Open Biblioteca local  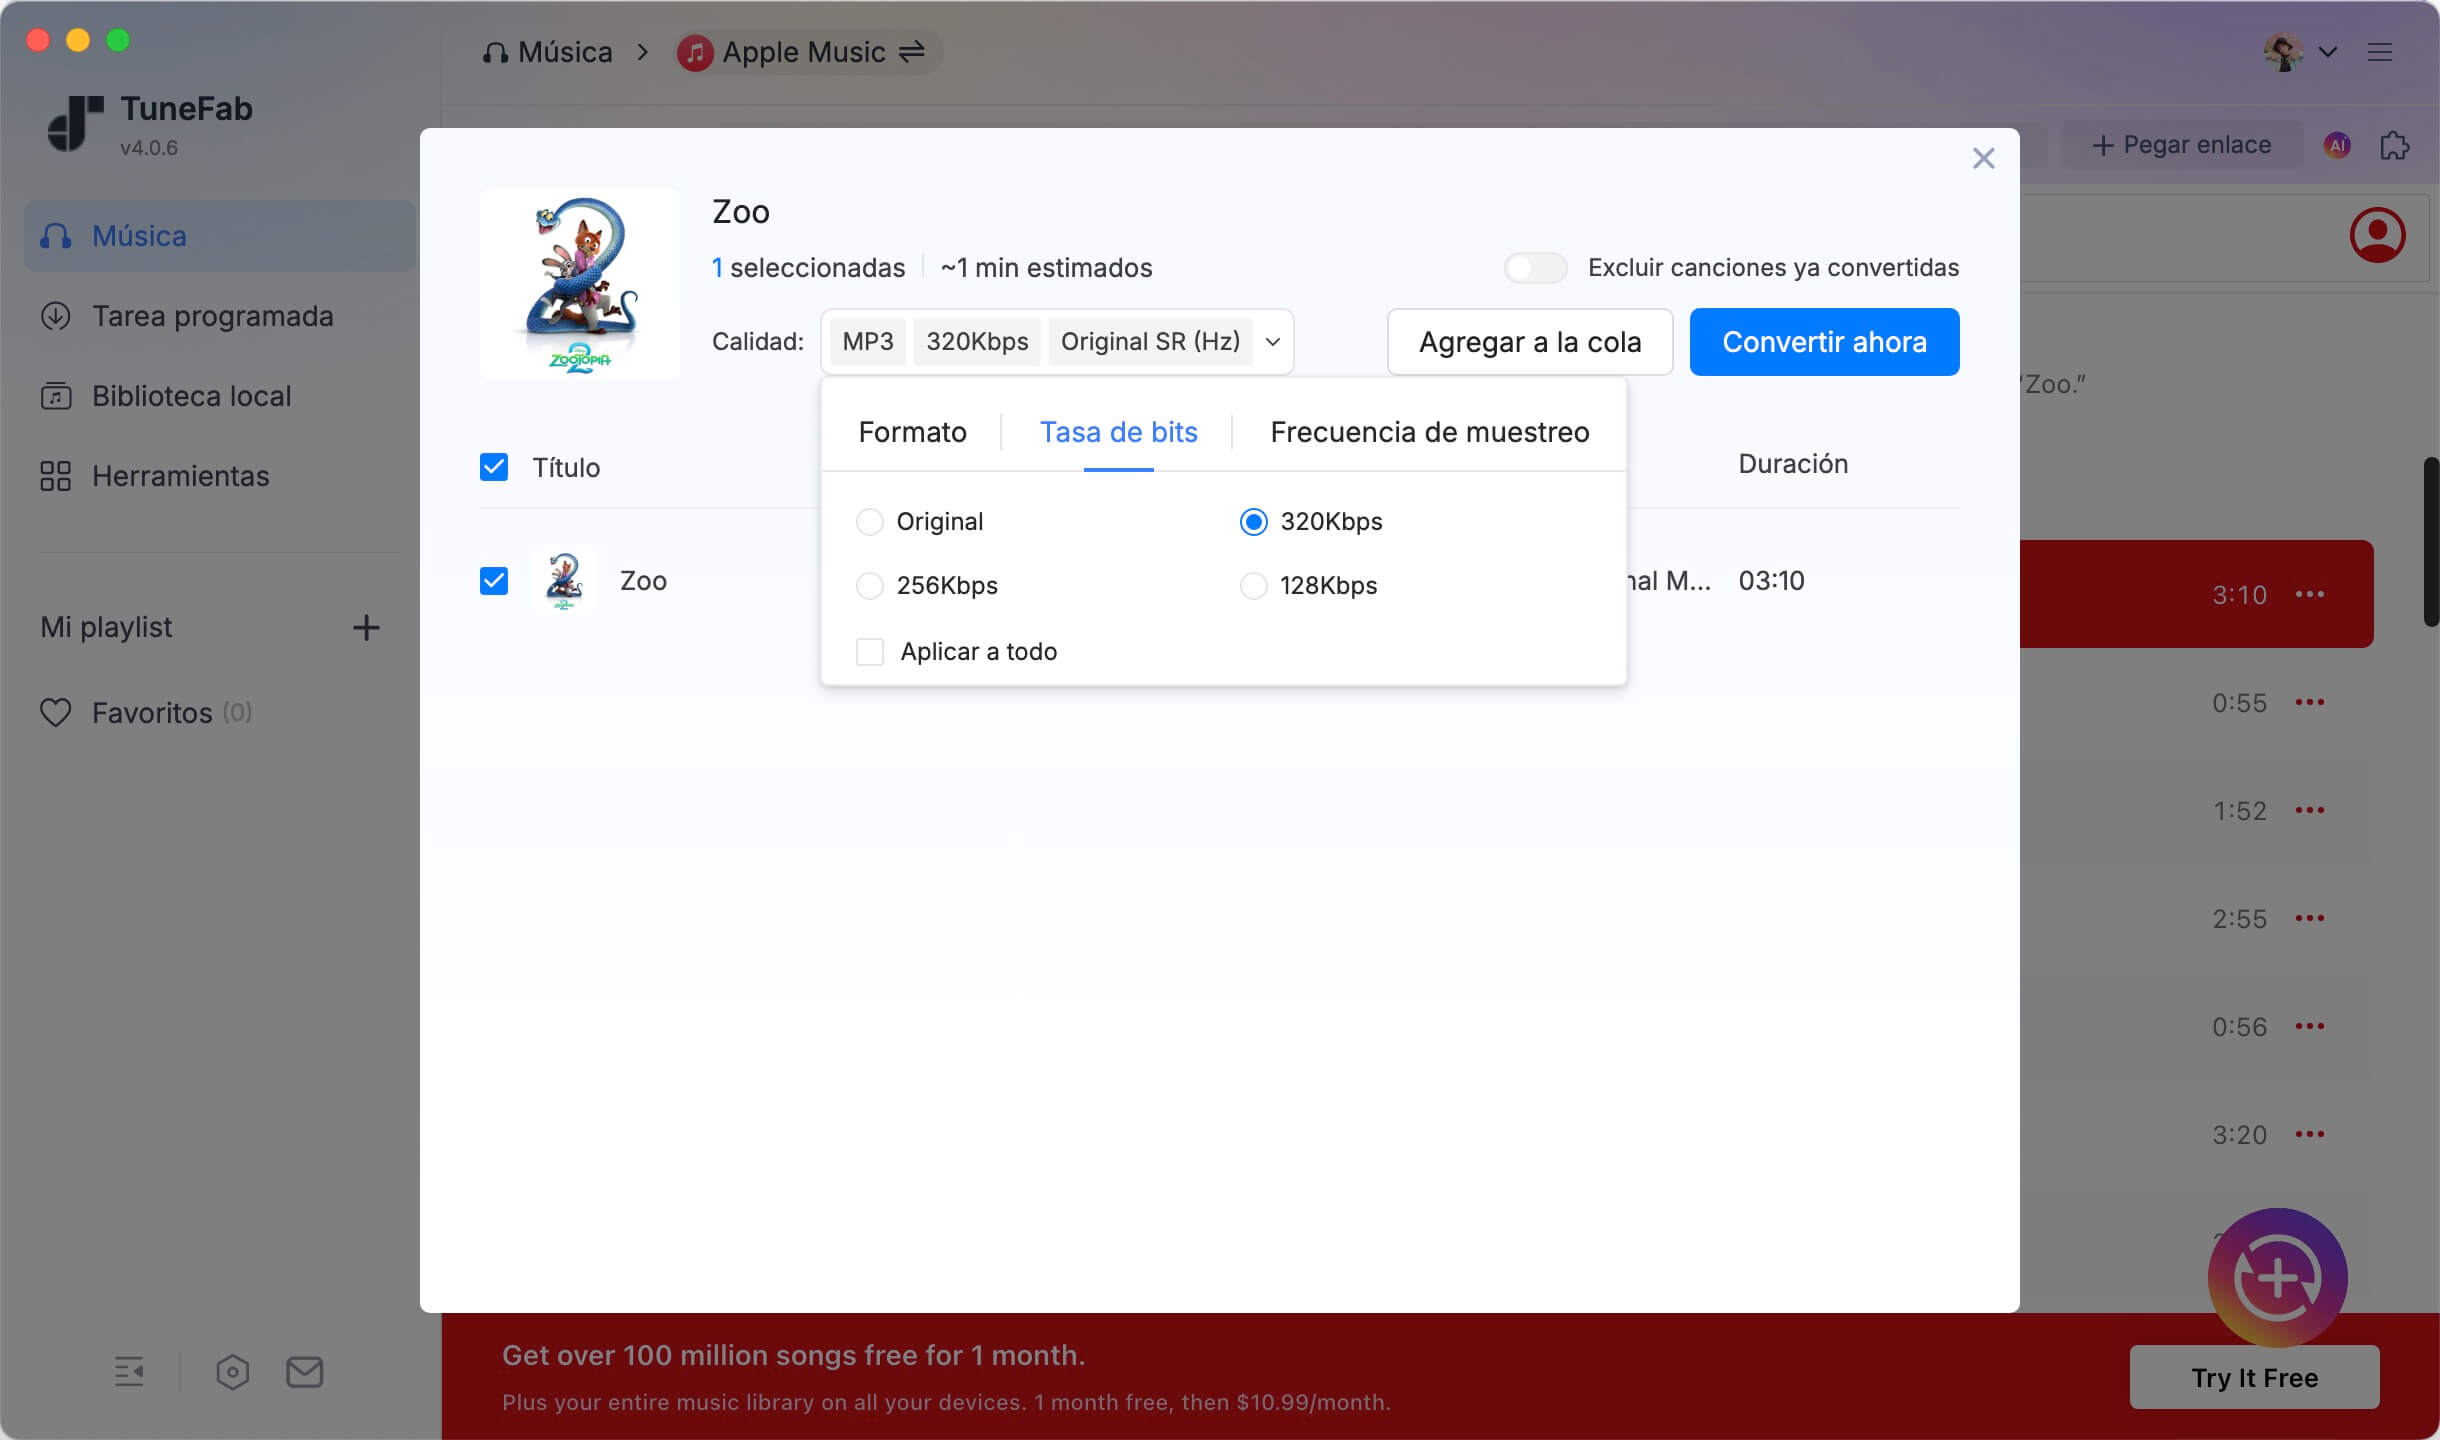tap(190, 396)
